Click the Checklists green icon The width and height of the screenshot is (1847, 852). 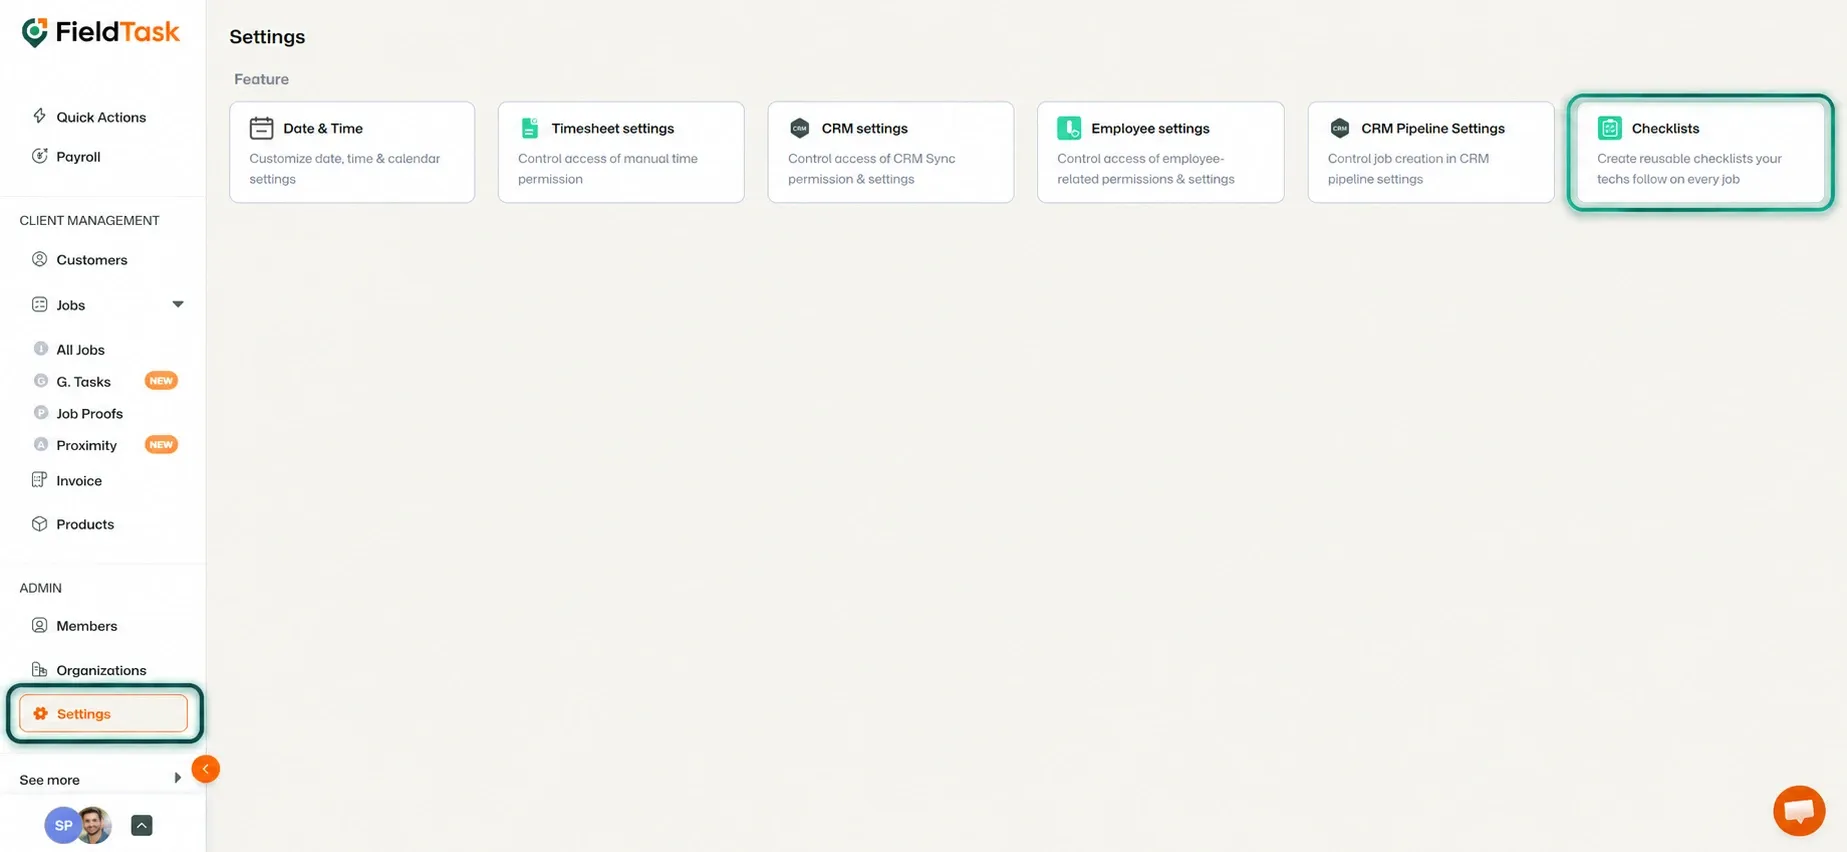(1609, 128)
